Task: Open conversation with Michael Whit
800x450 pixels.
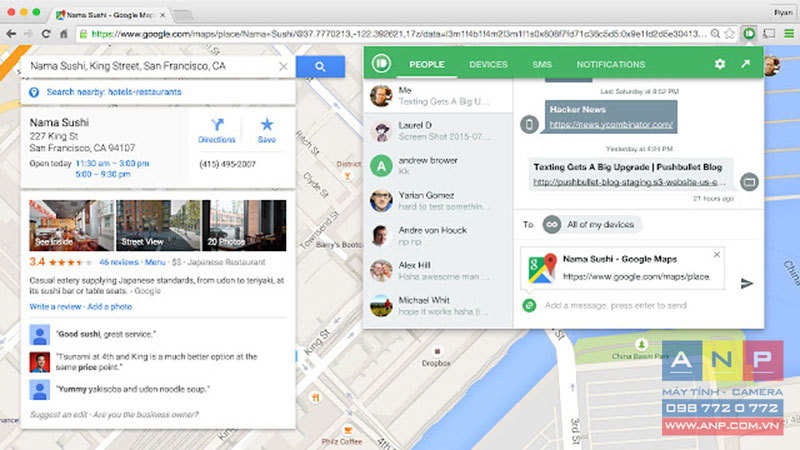Action: 438,306
